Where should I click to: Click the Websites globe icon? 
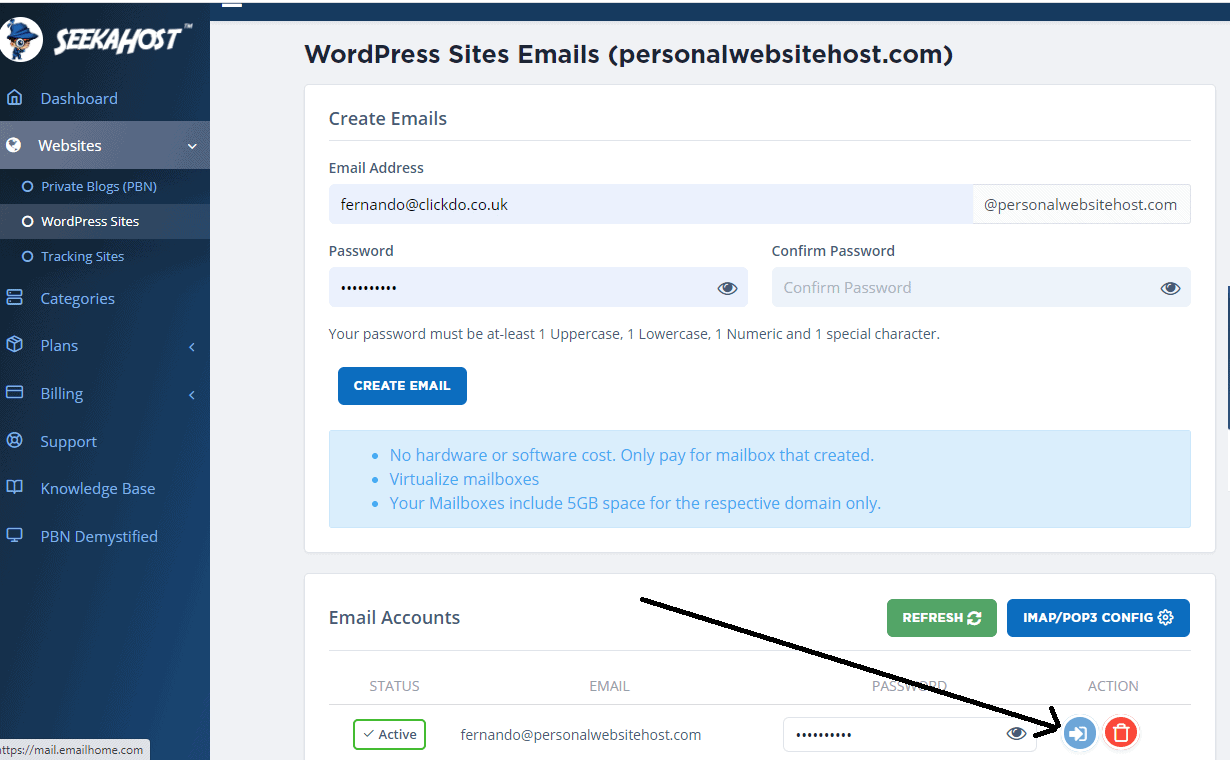click(13, 145)
